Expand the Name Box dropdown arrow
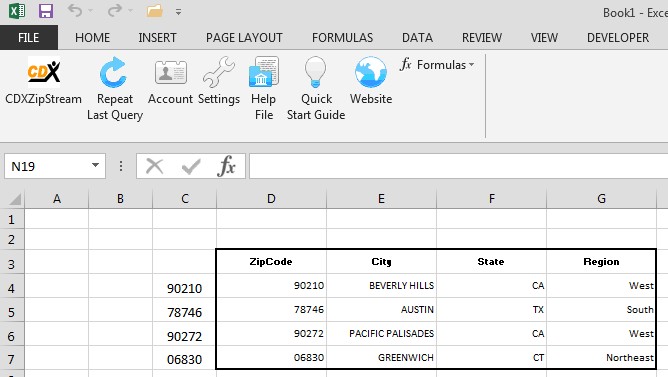668x377 pixels. [x=95, y=166]
